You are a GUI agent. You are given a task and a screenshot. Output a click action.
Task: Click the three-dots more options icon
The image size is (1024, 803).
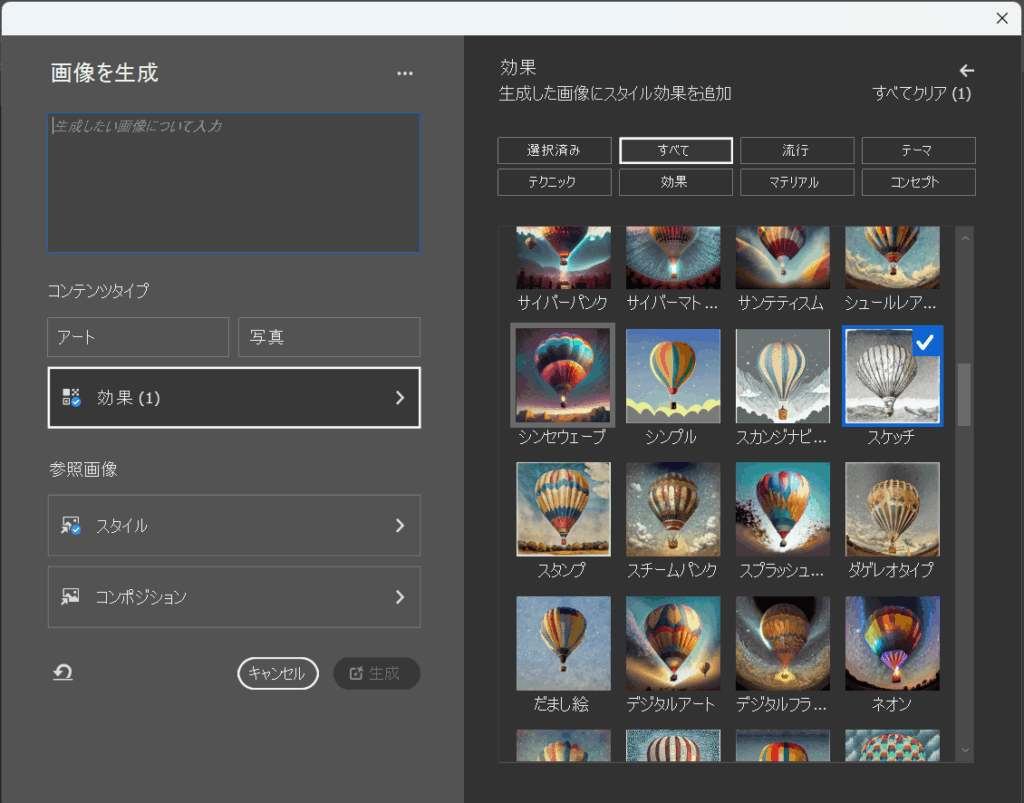point(404,74)
